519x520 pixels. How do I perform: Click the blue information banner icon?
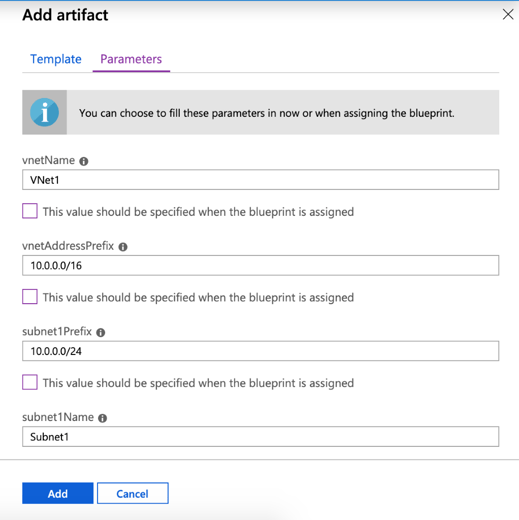tap(44, 112)
